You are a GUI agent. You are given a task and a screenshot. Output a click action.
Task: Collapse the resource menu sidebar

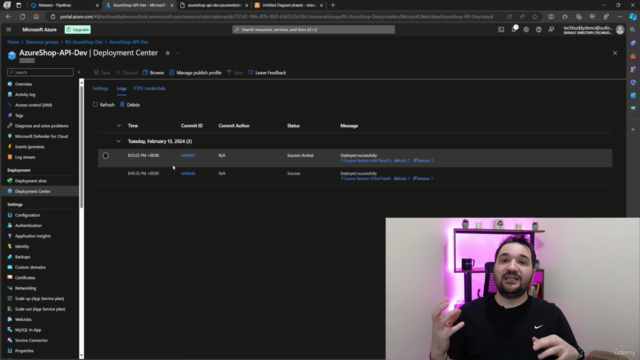[79, 72]
